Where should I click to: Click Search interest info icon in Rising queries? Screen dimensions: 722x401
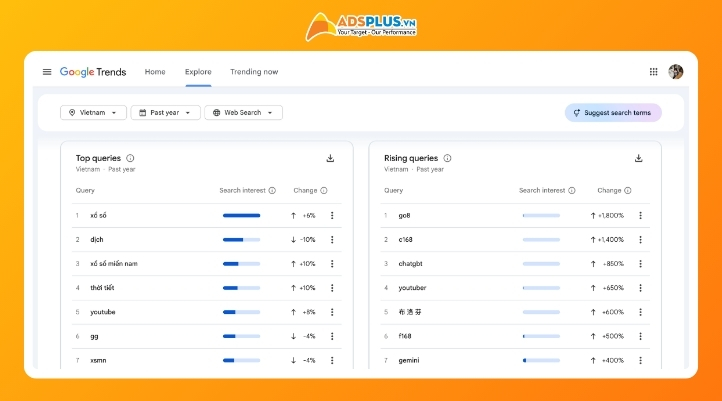(571, 191)
